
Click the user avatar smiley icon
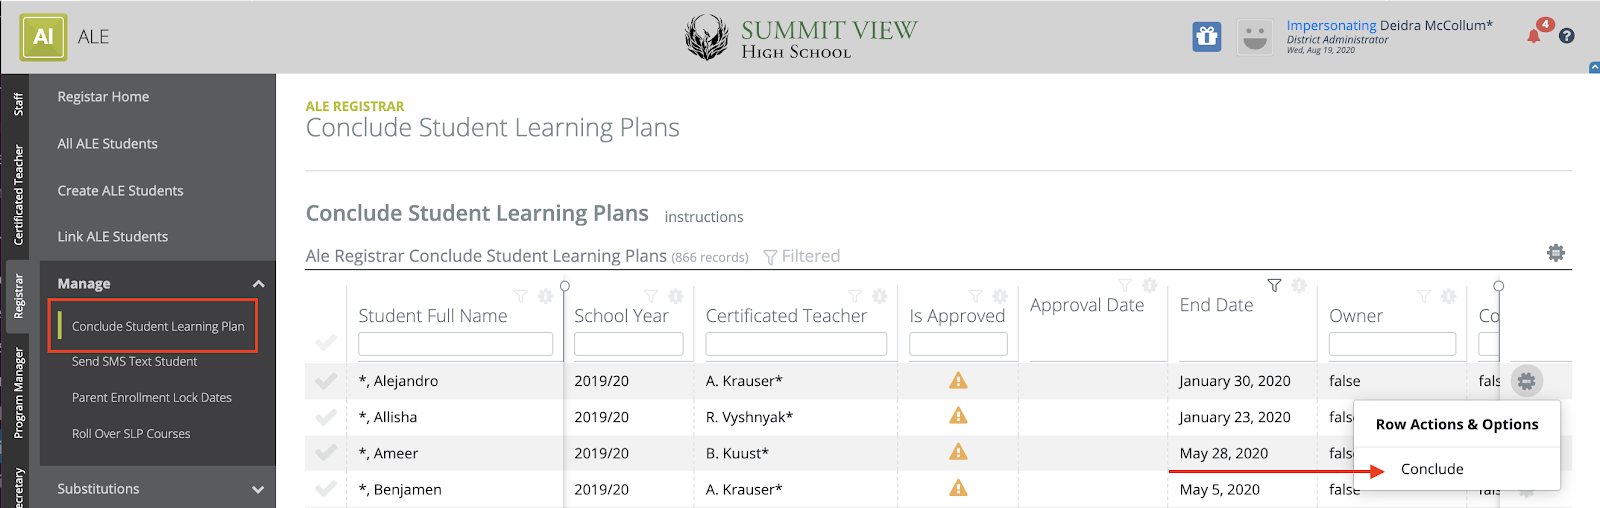tap(1254, 37)
